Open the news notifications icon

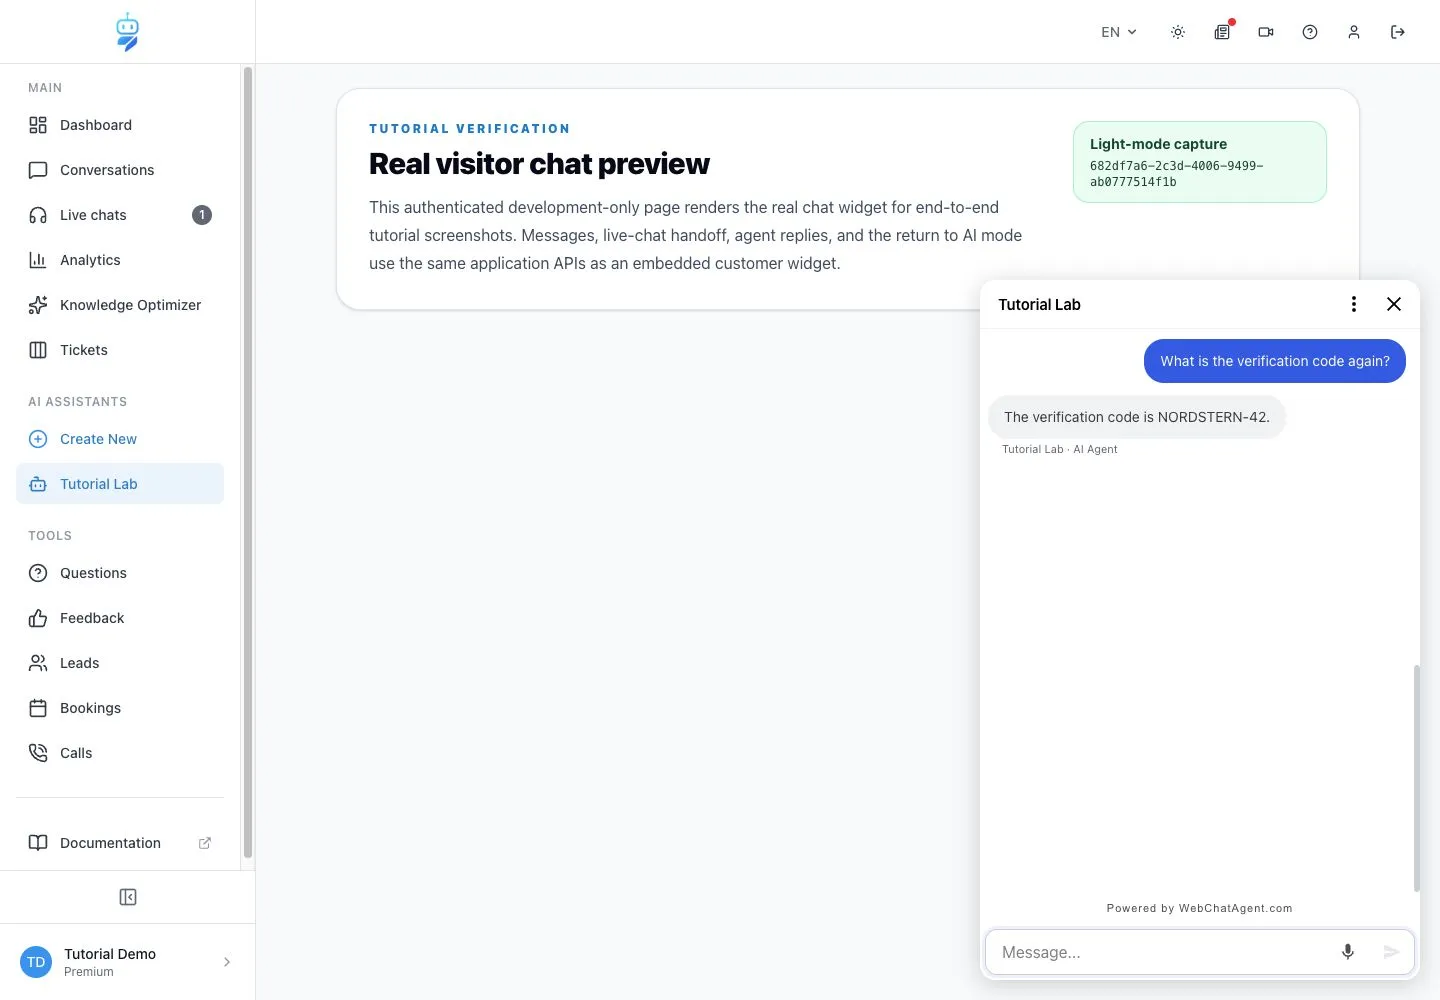(1222, 32)
